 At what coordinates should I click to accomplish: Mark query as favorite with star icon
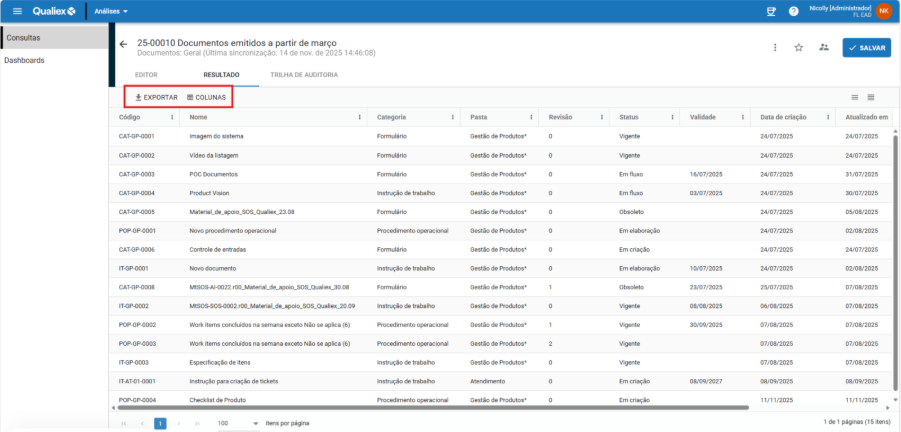(798, 47)
